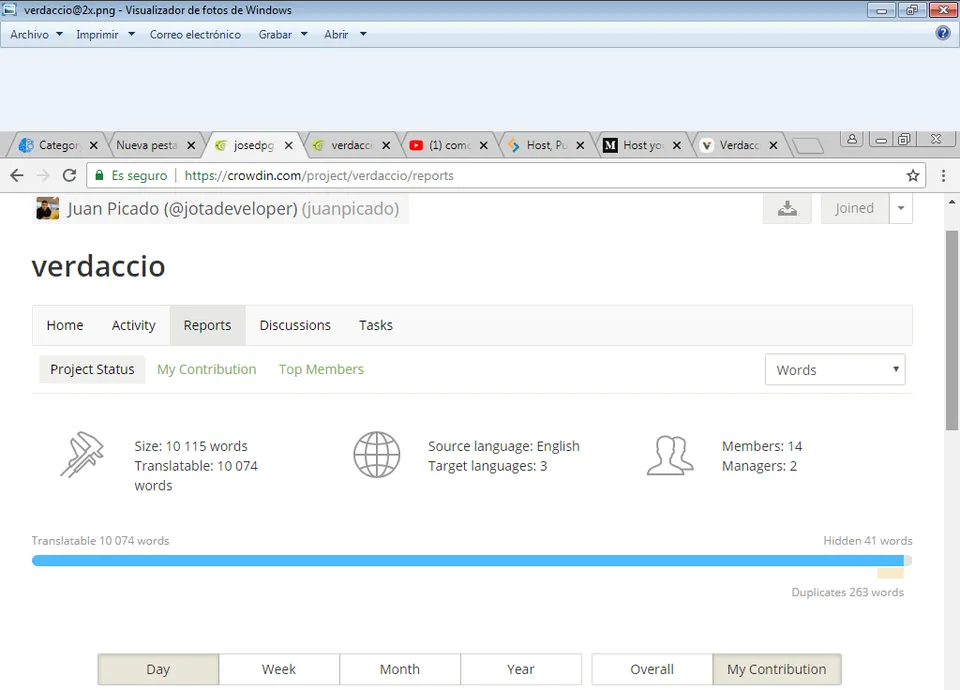The height and width of the screenshot is (690, 960).
Task: Click the Joined button
Action: pos(855,208)
